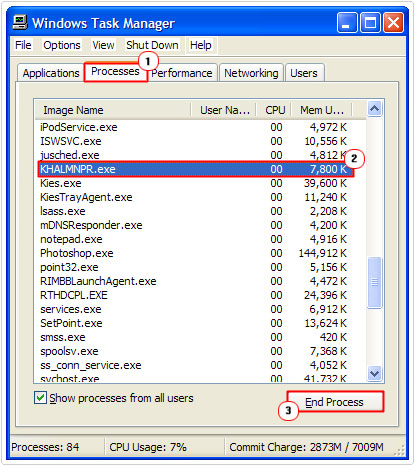415x466 pixels.
Task: Switch to the Users tab
Action: point(304,73)
